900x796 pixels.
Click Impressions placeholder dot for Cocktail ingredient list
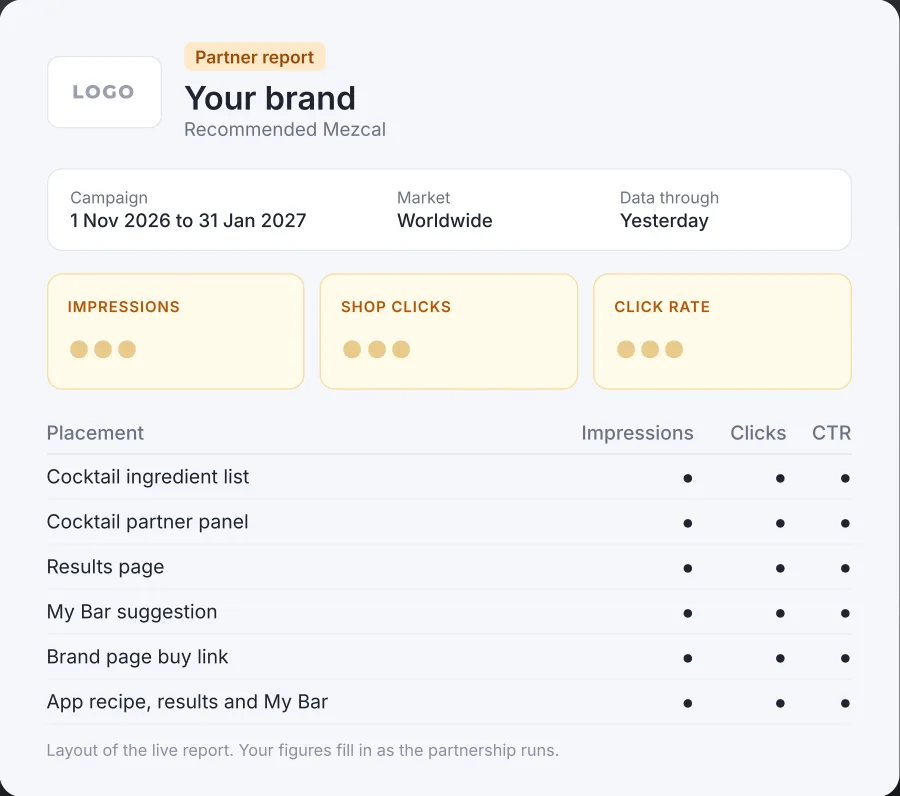688,478
